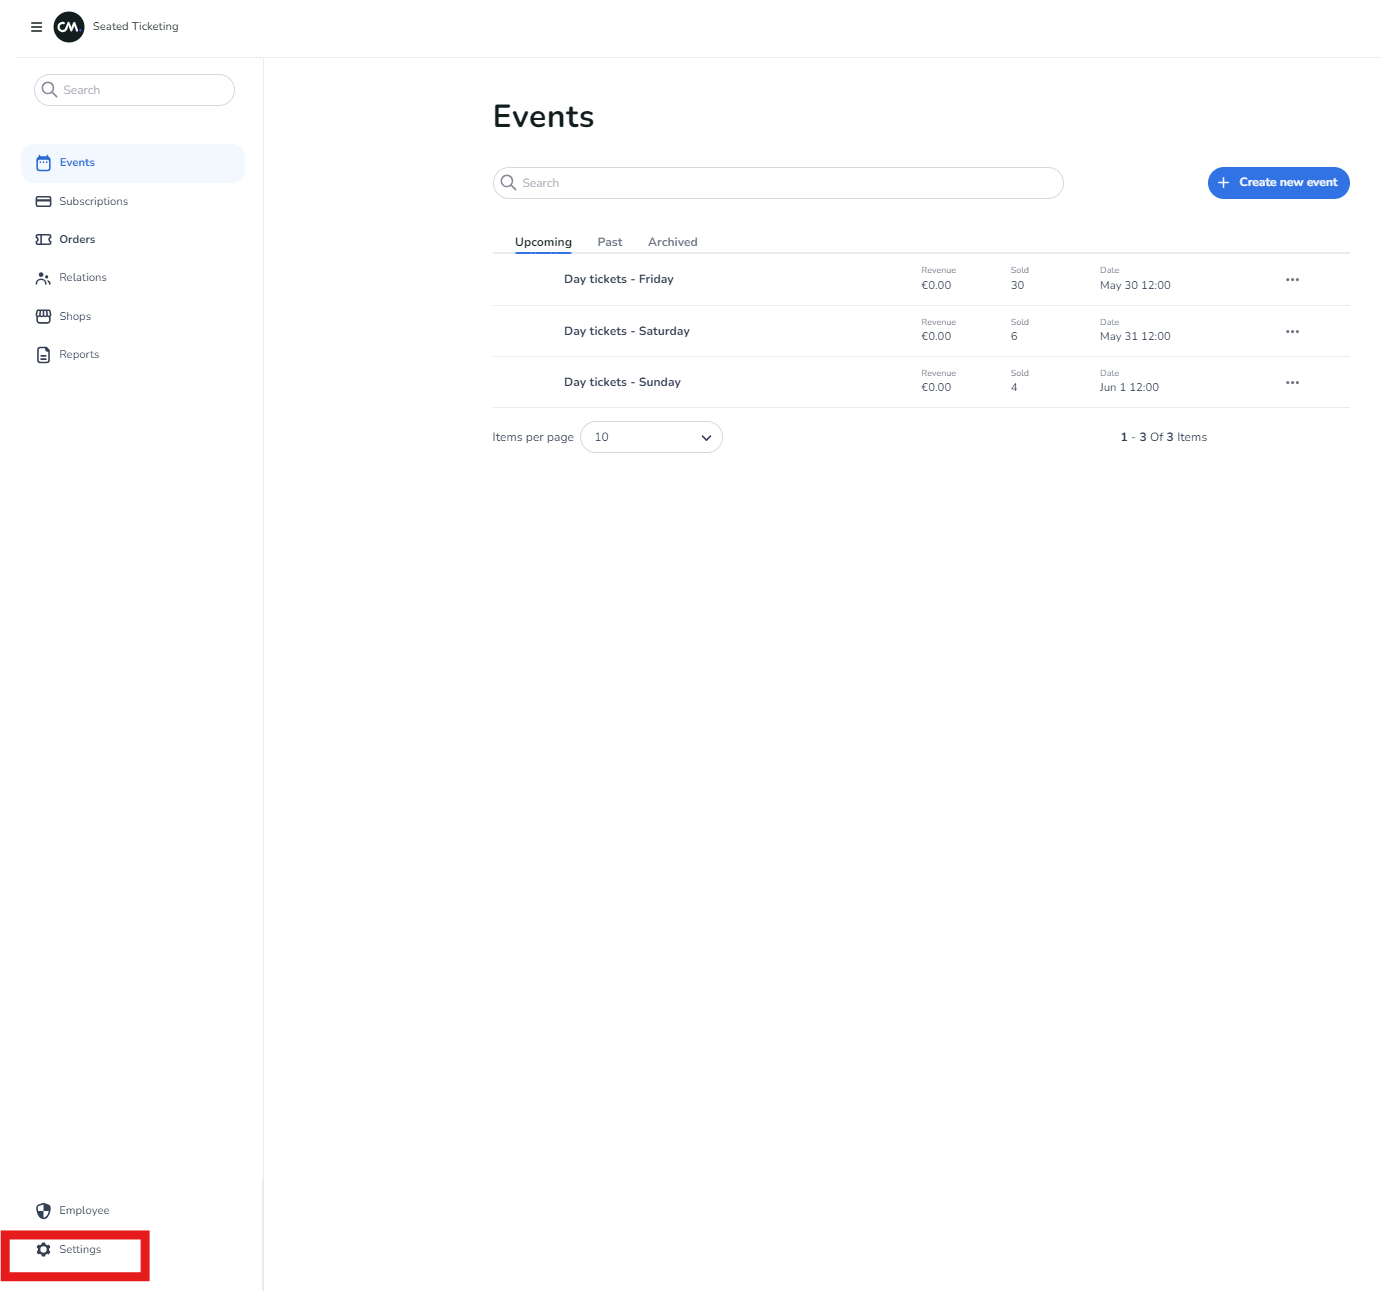Switch to the Archived tab

[x=672, y=242]
